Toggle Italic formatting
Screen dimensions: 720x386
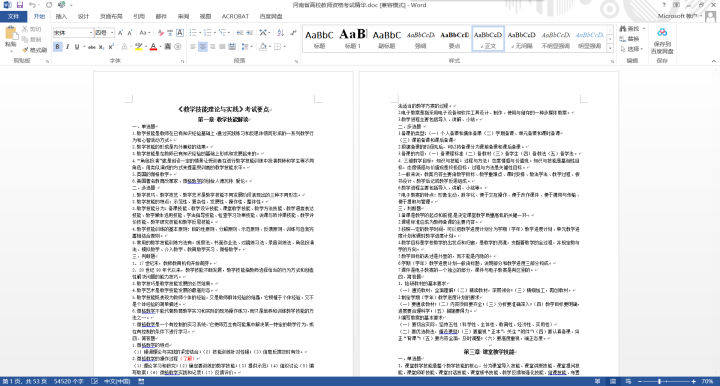68,47
